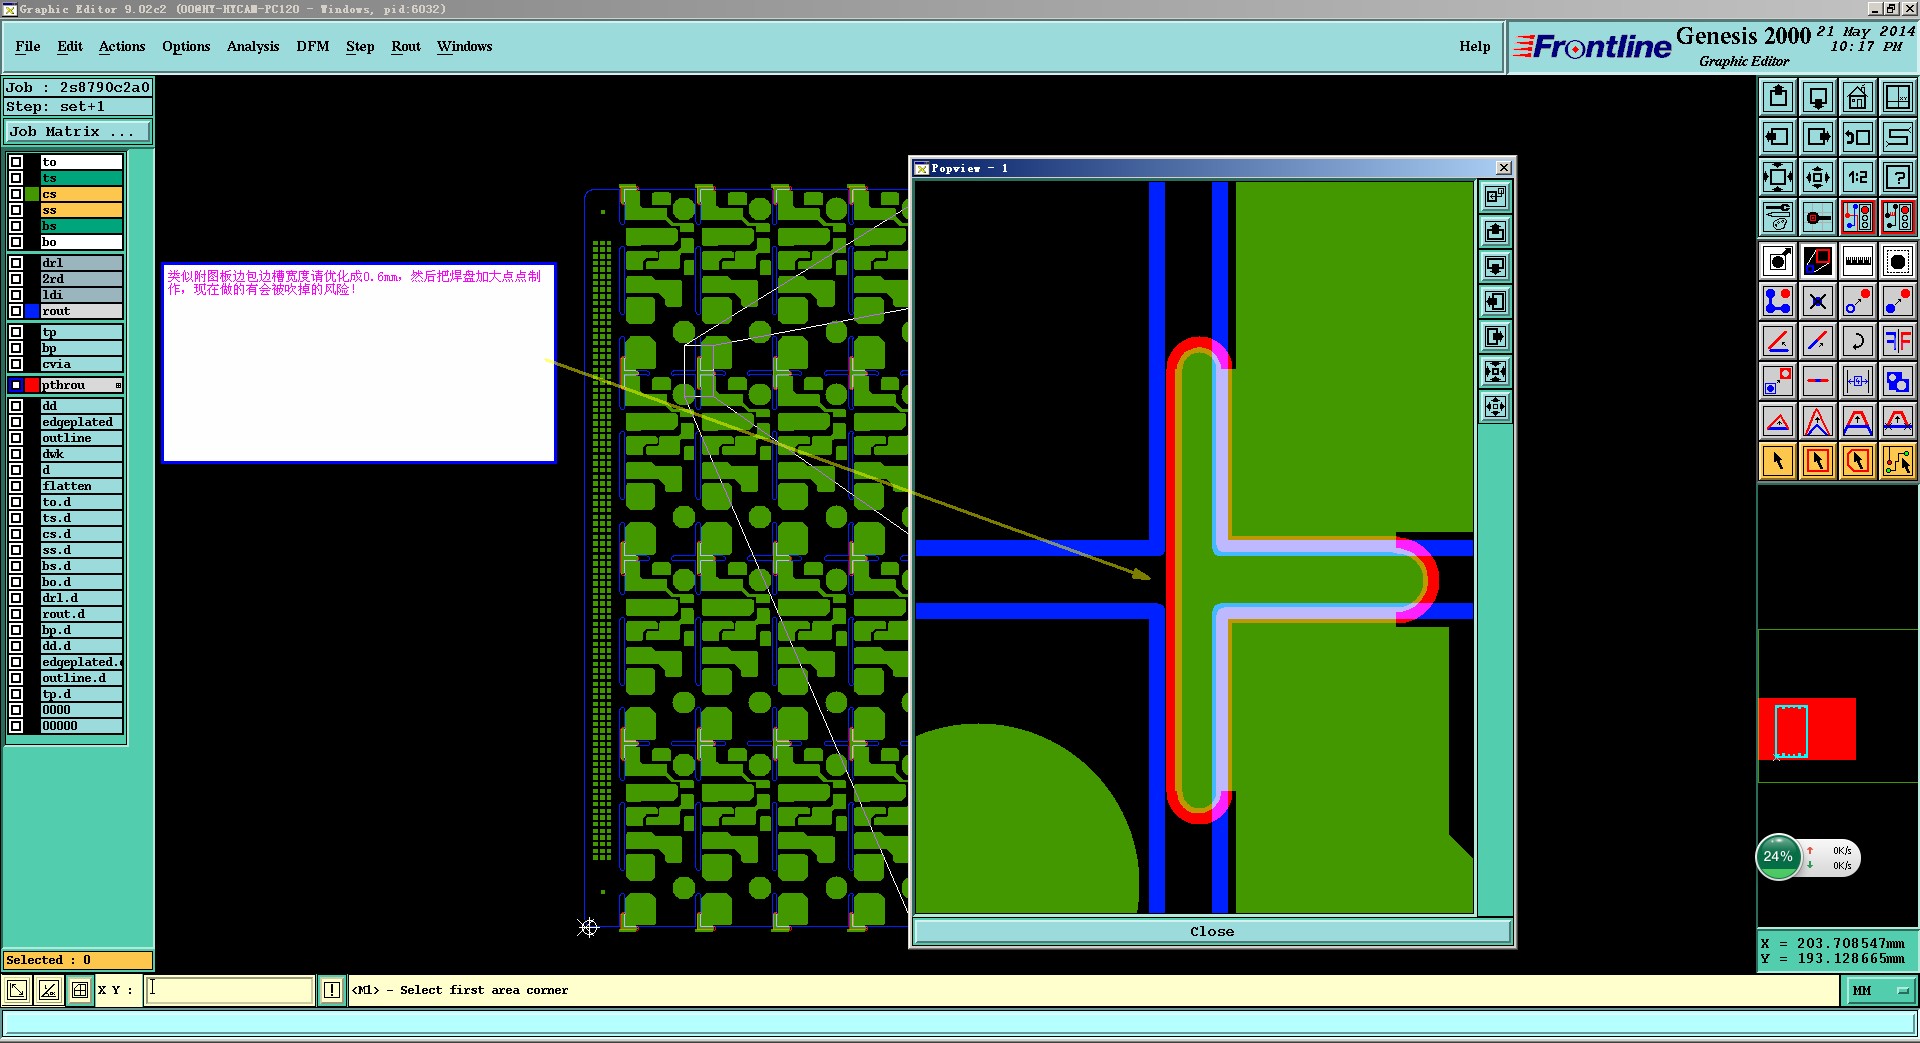The width and height of the screenshot is (1920, 1043).
Task: Open the wrench and palette settings icon
Action: pos(1778,217)
